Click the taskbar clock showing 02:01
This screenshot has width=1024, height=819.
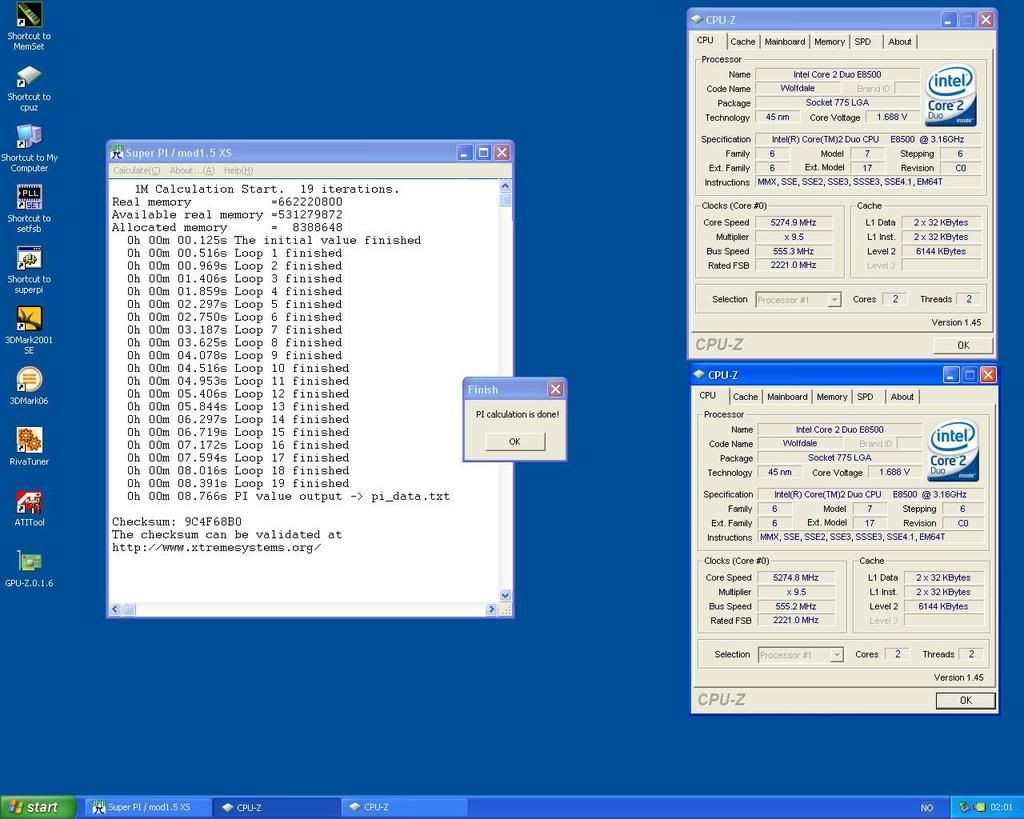1002,807
